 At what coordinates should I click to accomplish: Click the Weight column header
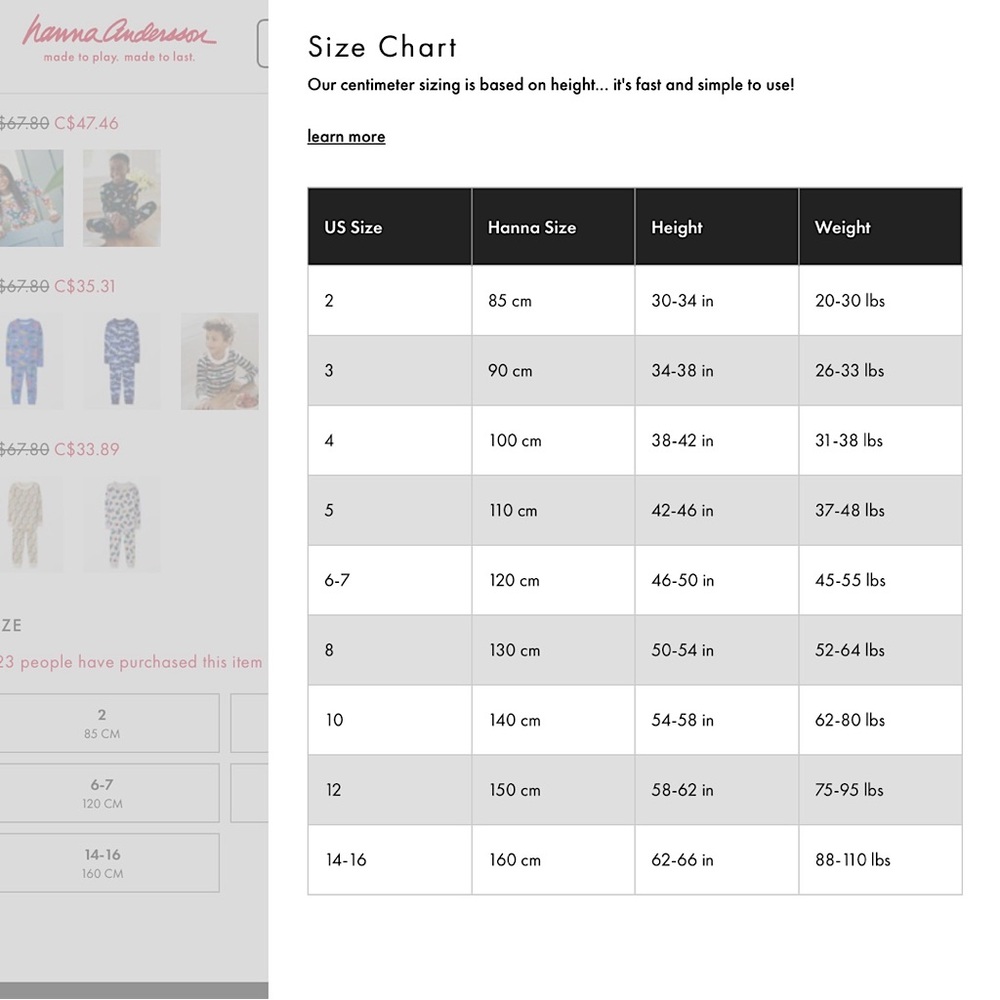coord(881,226)
